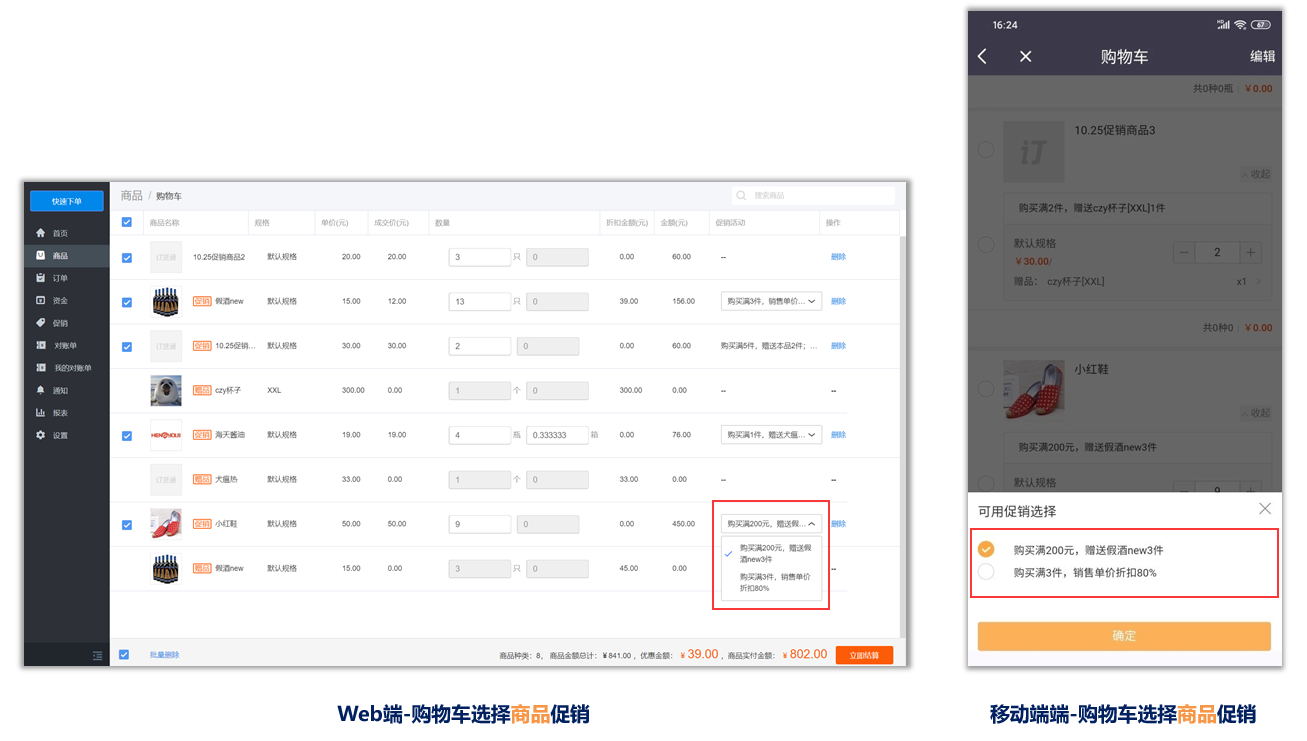The image size is (1307, 741).
Task: Close the 可用促销选择 sheet
Action: (x=1265, y=509)
